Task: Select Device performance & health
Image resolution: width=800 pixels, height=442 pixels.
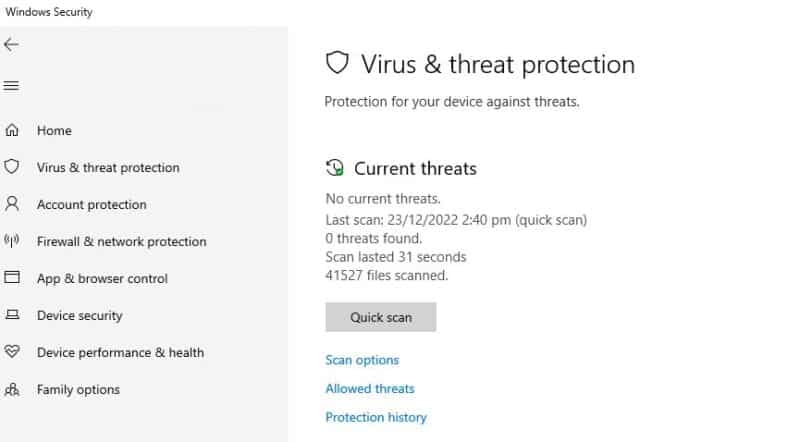Action: coord(120,353)
